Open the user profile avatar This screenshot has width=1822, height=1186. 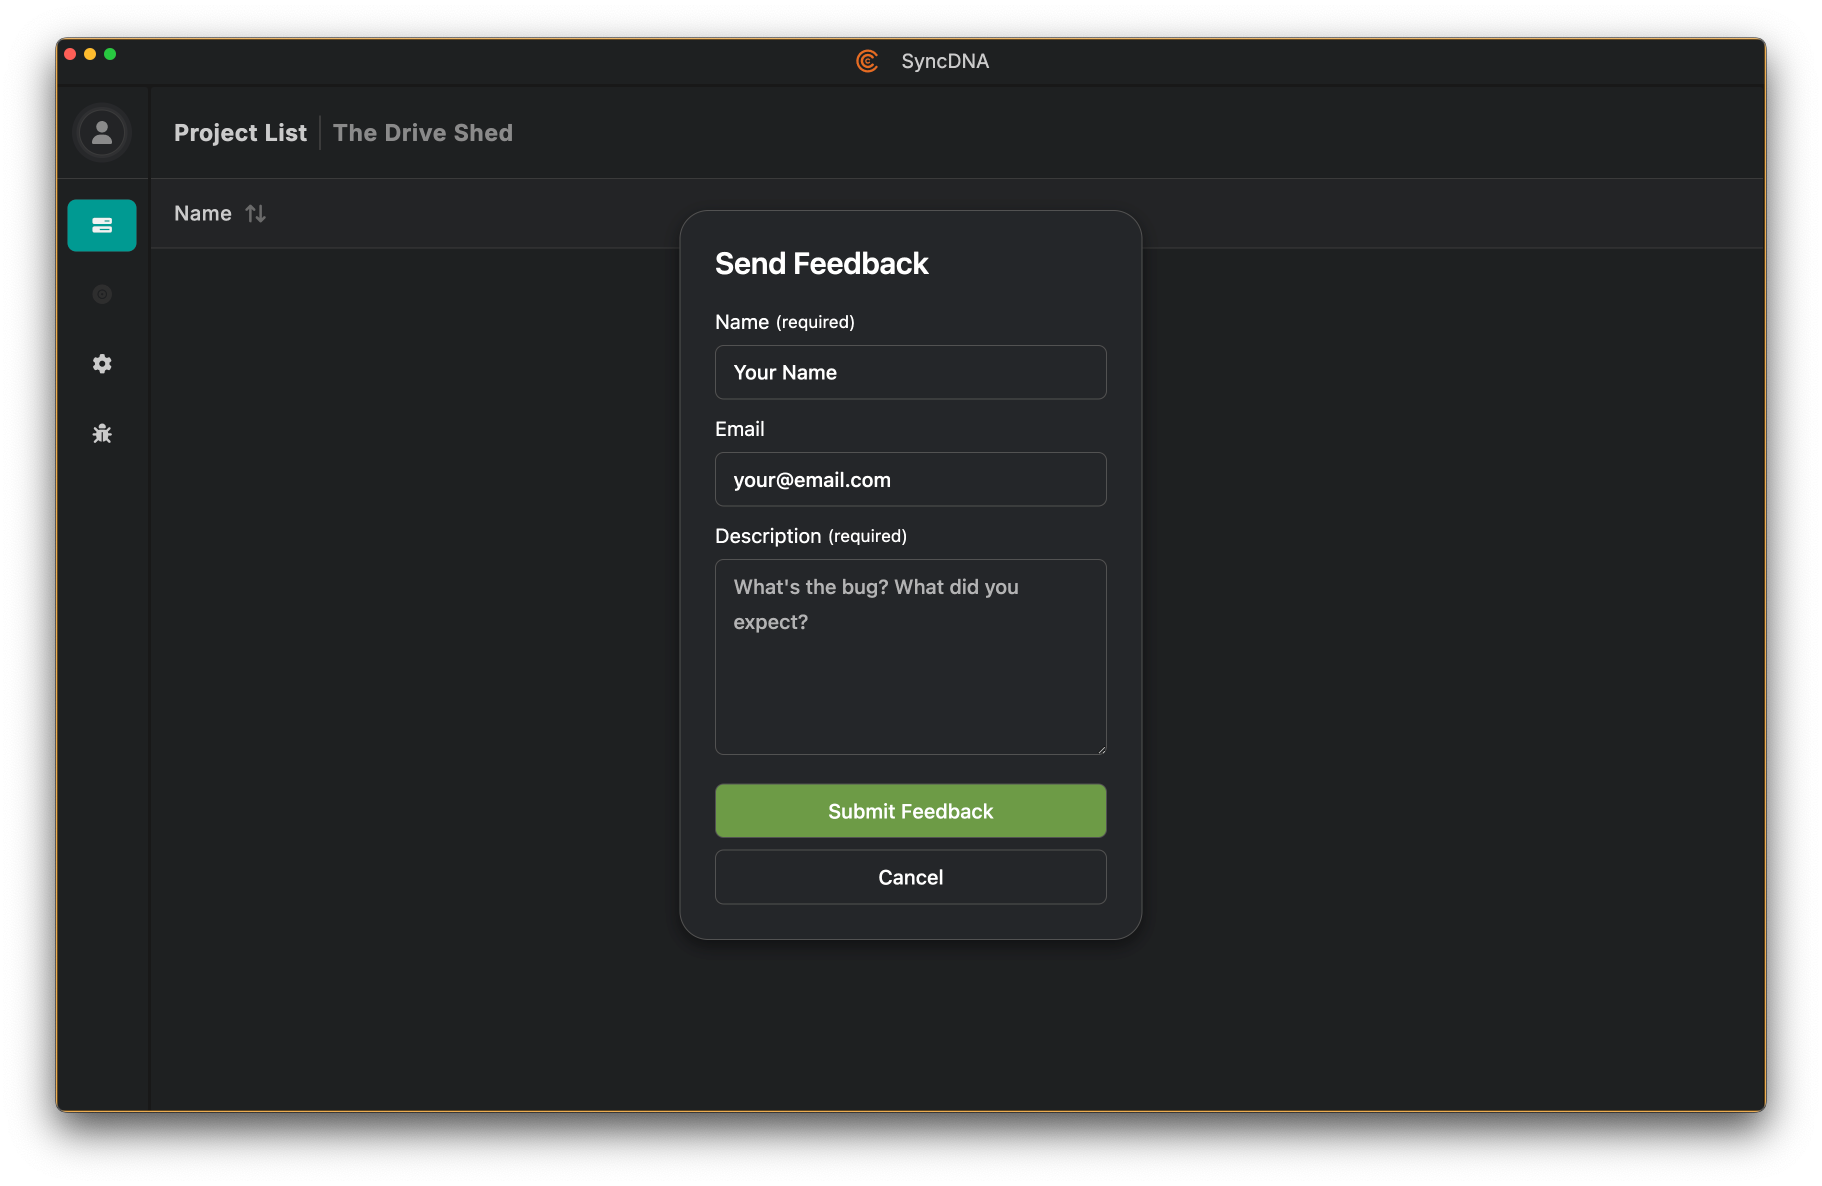click(x=101, y=131)
